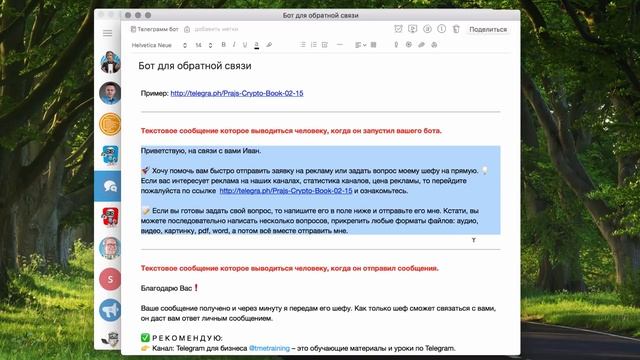The height and width of the screenshot is (360, 640).
Task: Click the note title Бот для обратной связи
Action: click(x=195, y=66)
